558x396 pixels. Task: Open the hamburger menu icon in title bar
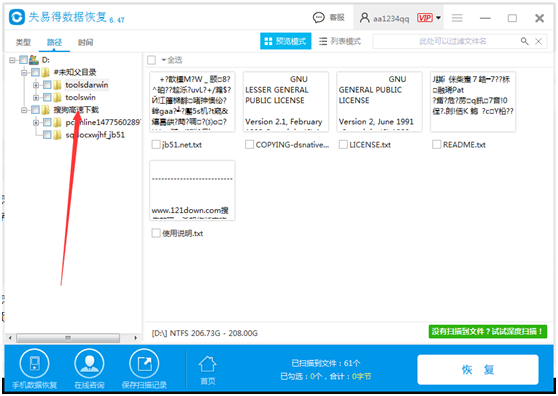pyautogui.click(x=457, y=18)
